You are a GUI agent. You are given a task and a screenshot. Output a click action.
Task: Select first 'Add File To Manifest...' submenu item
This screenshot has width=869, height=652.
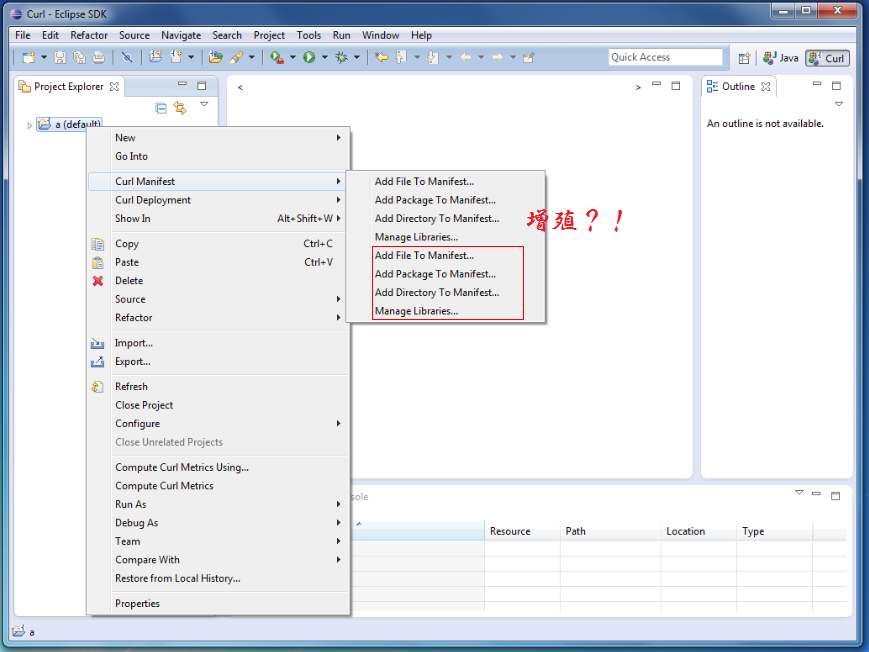point(424,182)
